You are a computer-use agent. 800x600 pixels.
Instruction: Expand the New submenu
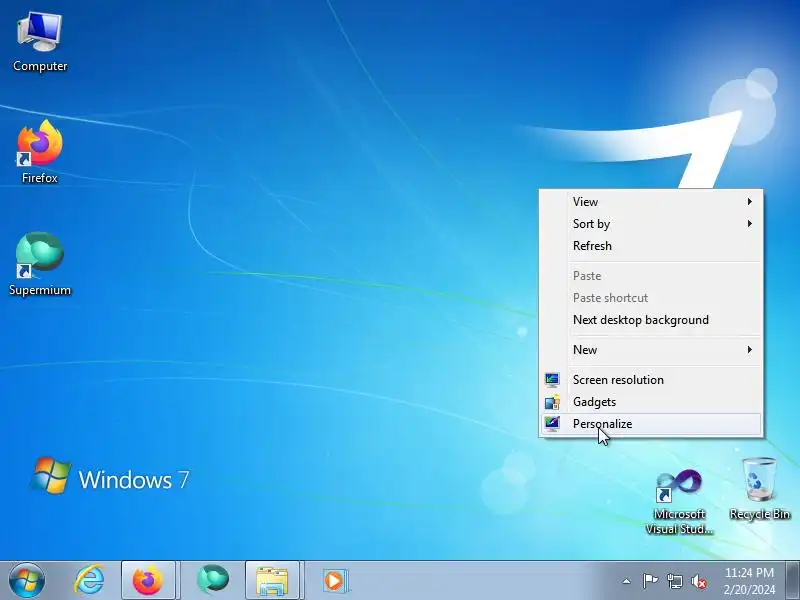point(651,349)
